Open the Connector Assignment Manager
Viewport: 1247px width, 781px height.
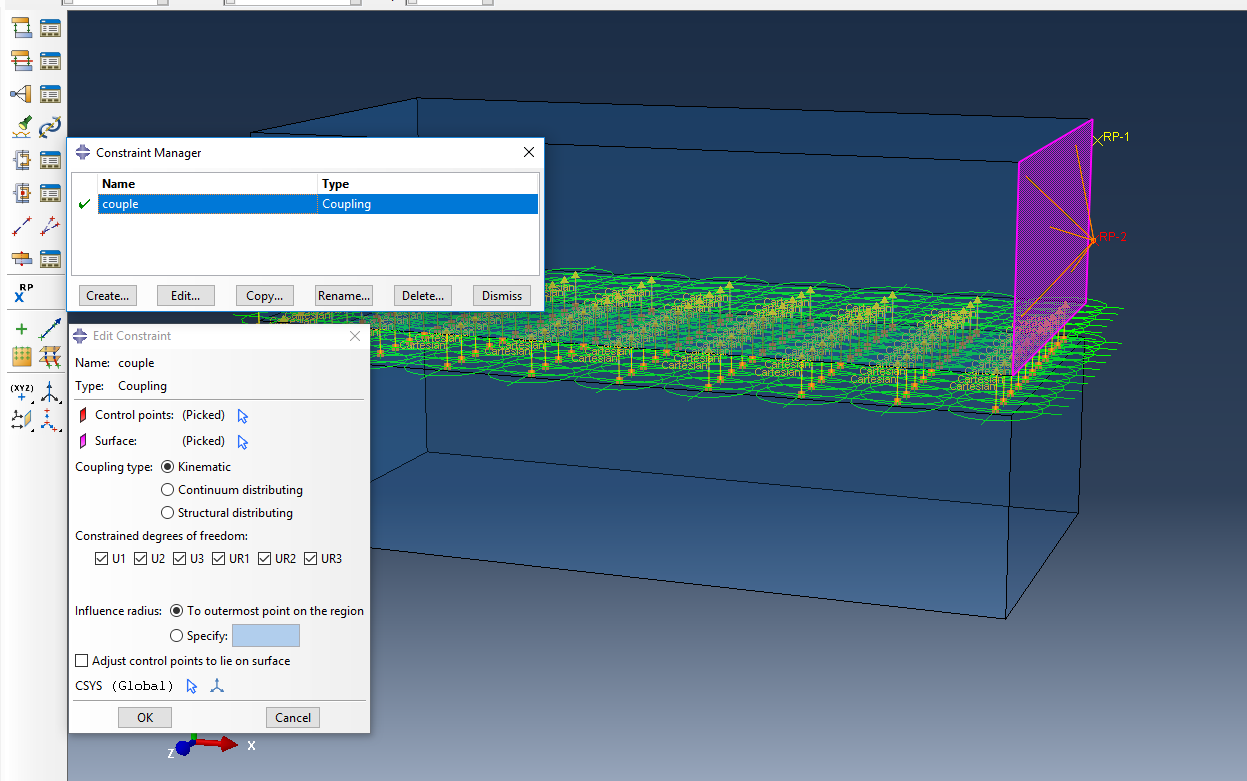click(x=50, y=193)
